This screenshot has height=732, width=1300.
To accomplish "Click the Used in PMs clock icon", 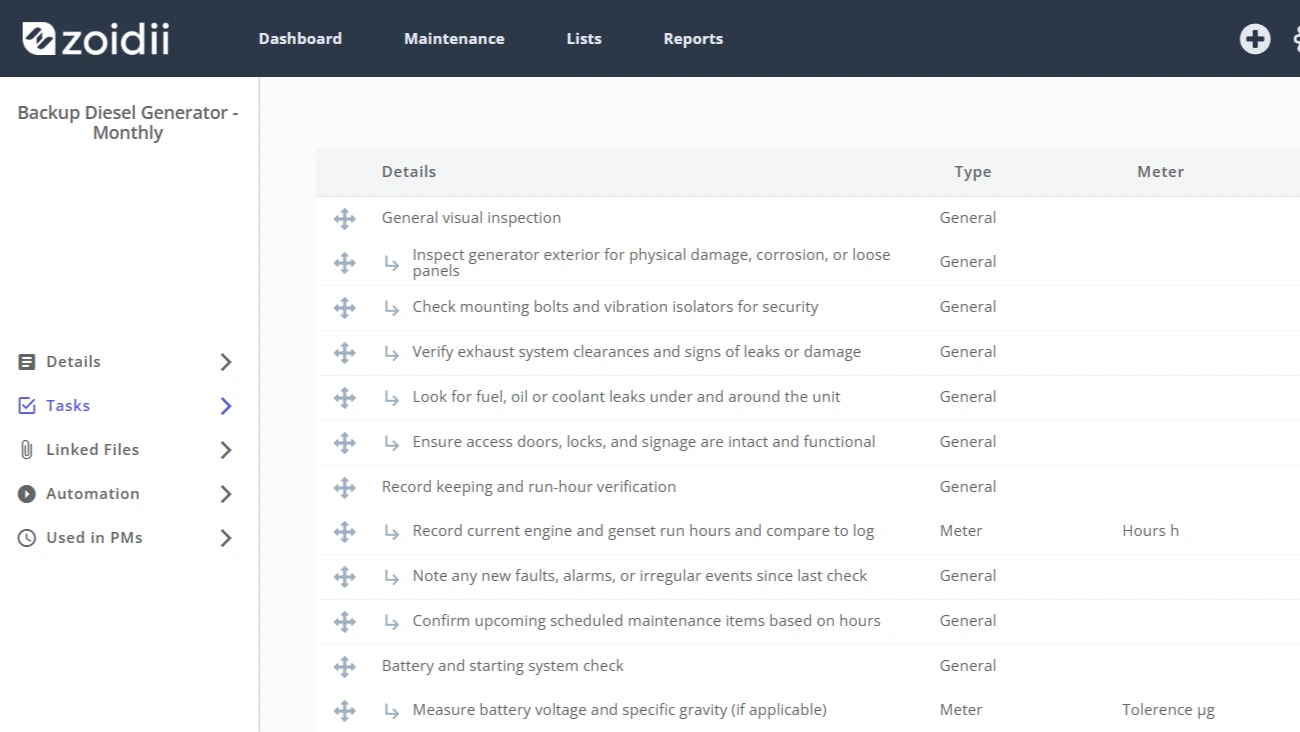I will [27, 538].
